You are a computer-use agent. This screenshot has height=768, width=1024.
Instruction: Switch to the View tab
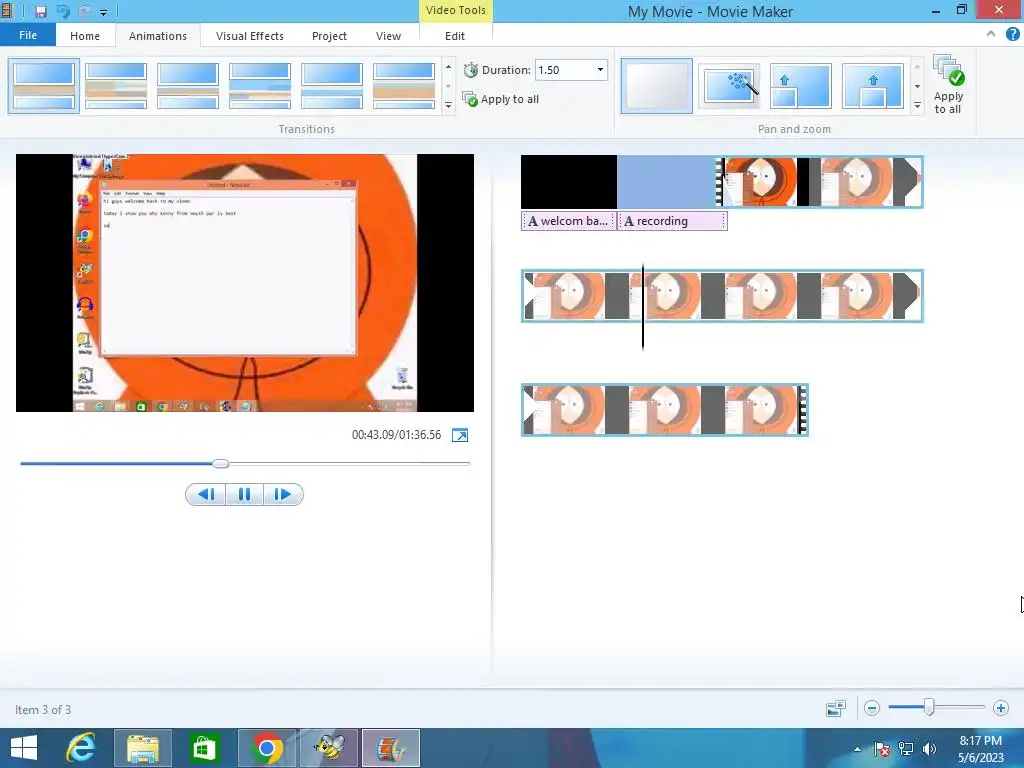click(x=388, y=36)
